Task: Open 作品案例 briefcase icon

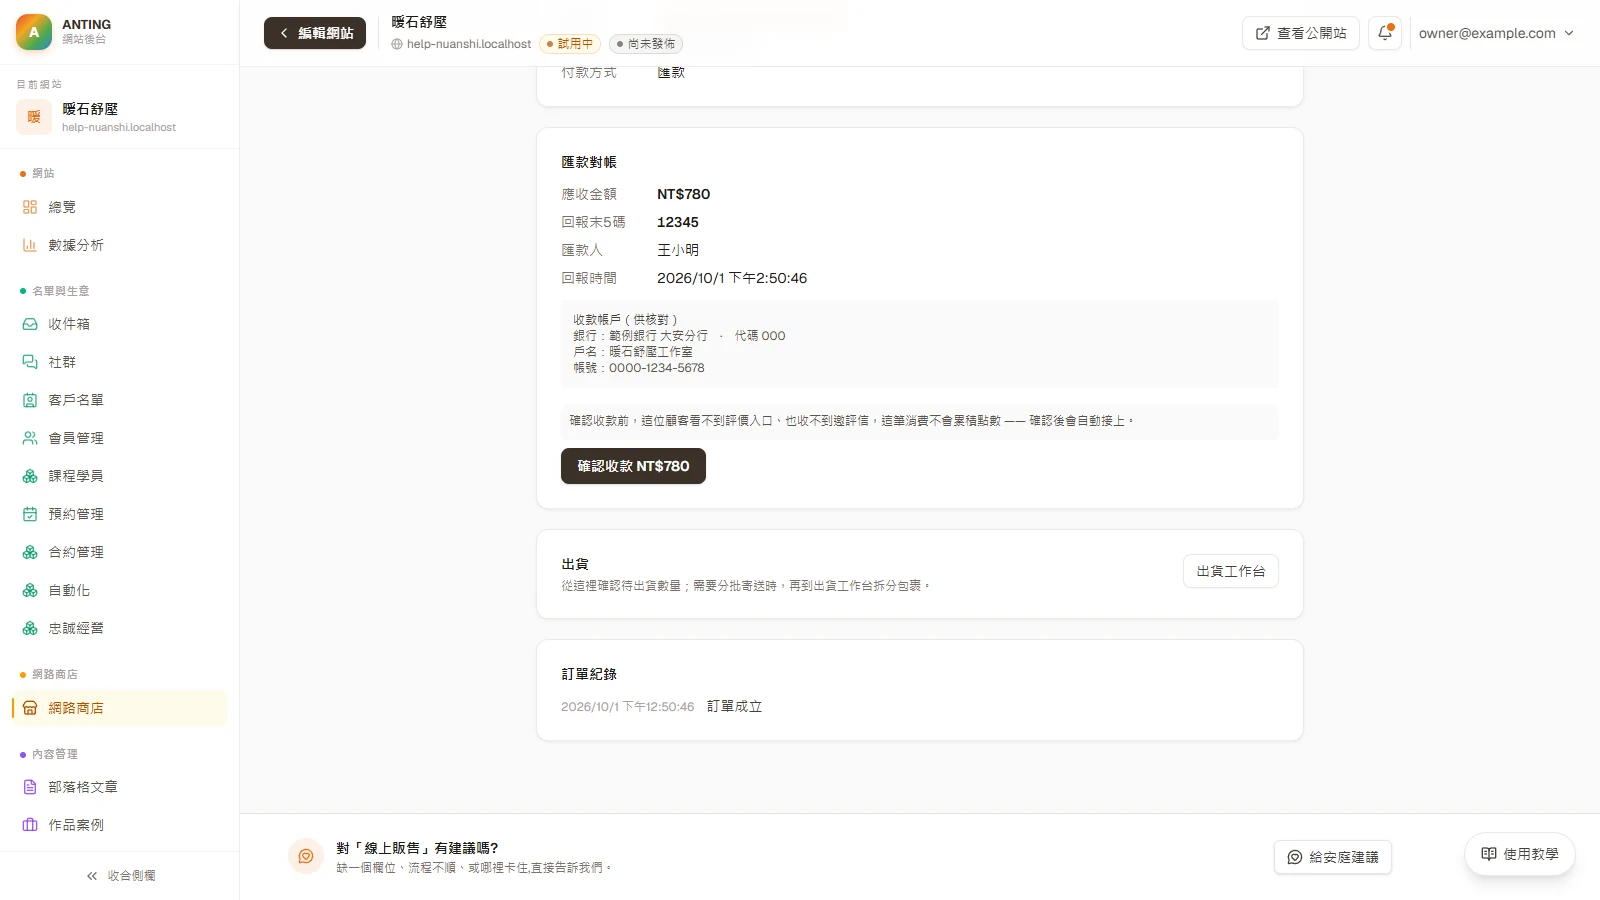Action: tap(30, 825)
